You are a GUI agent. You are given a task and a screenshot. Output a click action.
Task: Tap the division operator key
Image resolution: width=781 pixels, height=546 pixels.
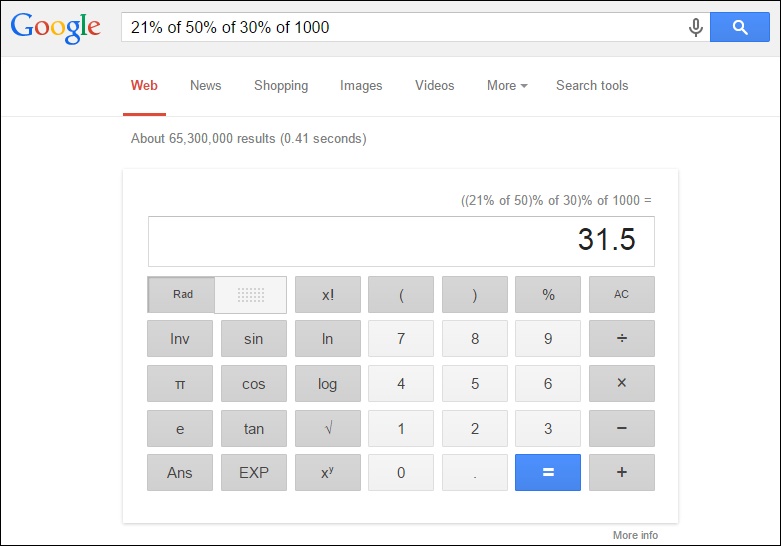[622, 339]
